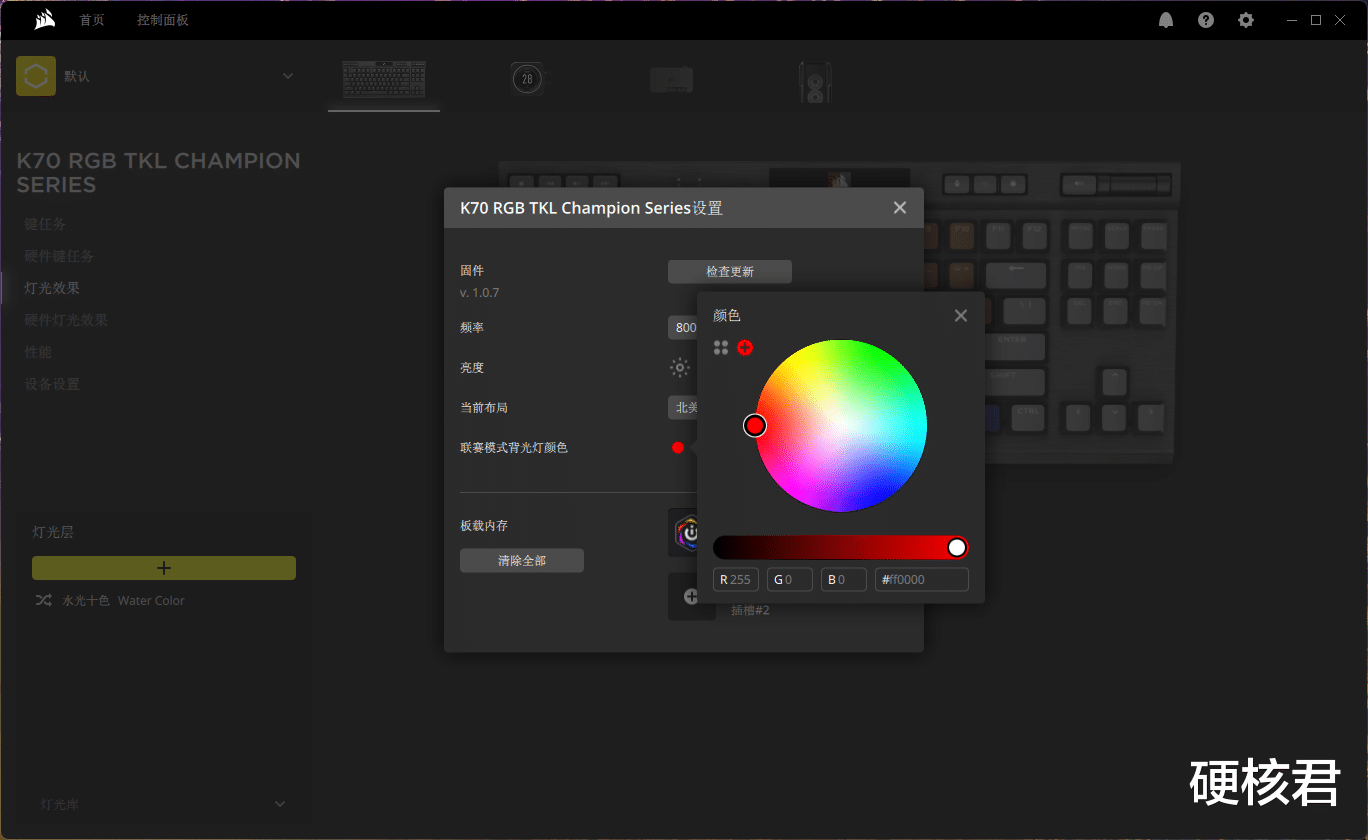
Task: Open the 默认 profile dropdown
Action: [288, 75]
